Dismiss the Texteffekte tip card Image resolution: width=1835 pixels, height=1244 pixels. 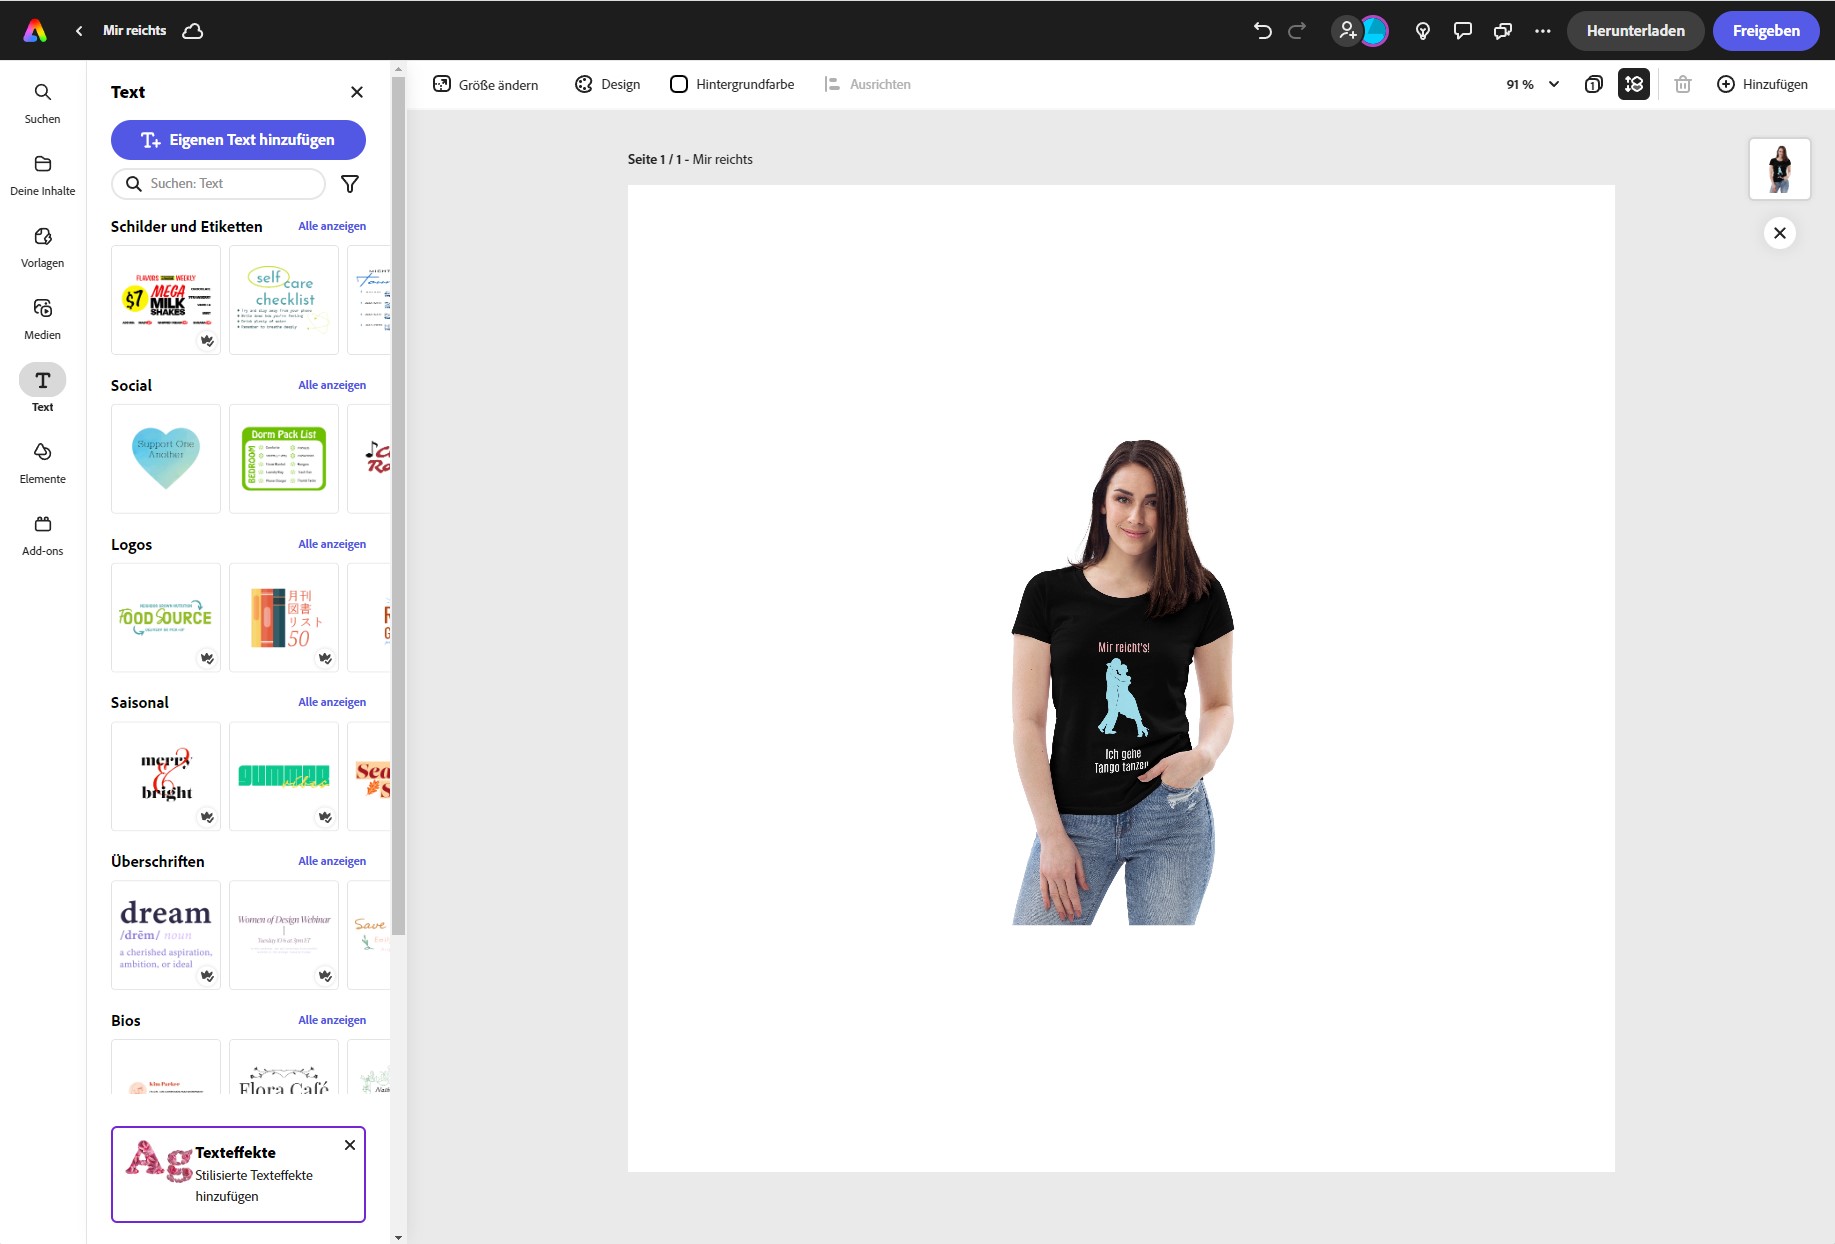click(350, 1145)
